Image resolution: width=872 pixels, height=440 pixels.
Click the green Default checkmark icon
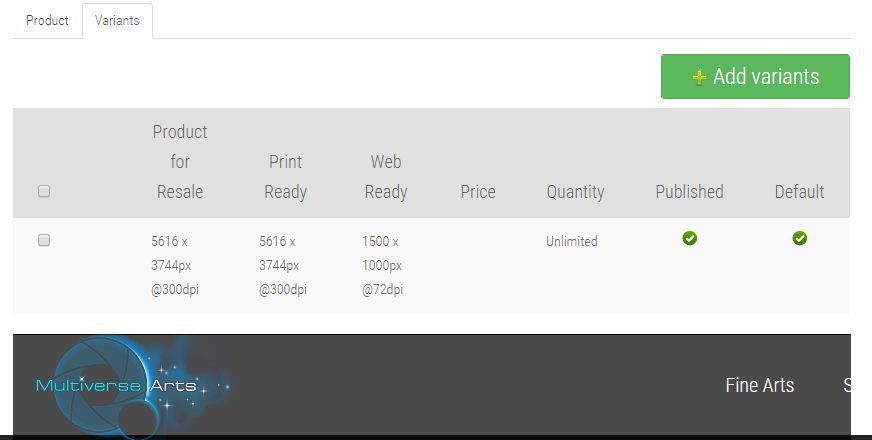[x=800, y=239]
